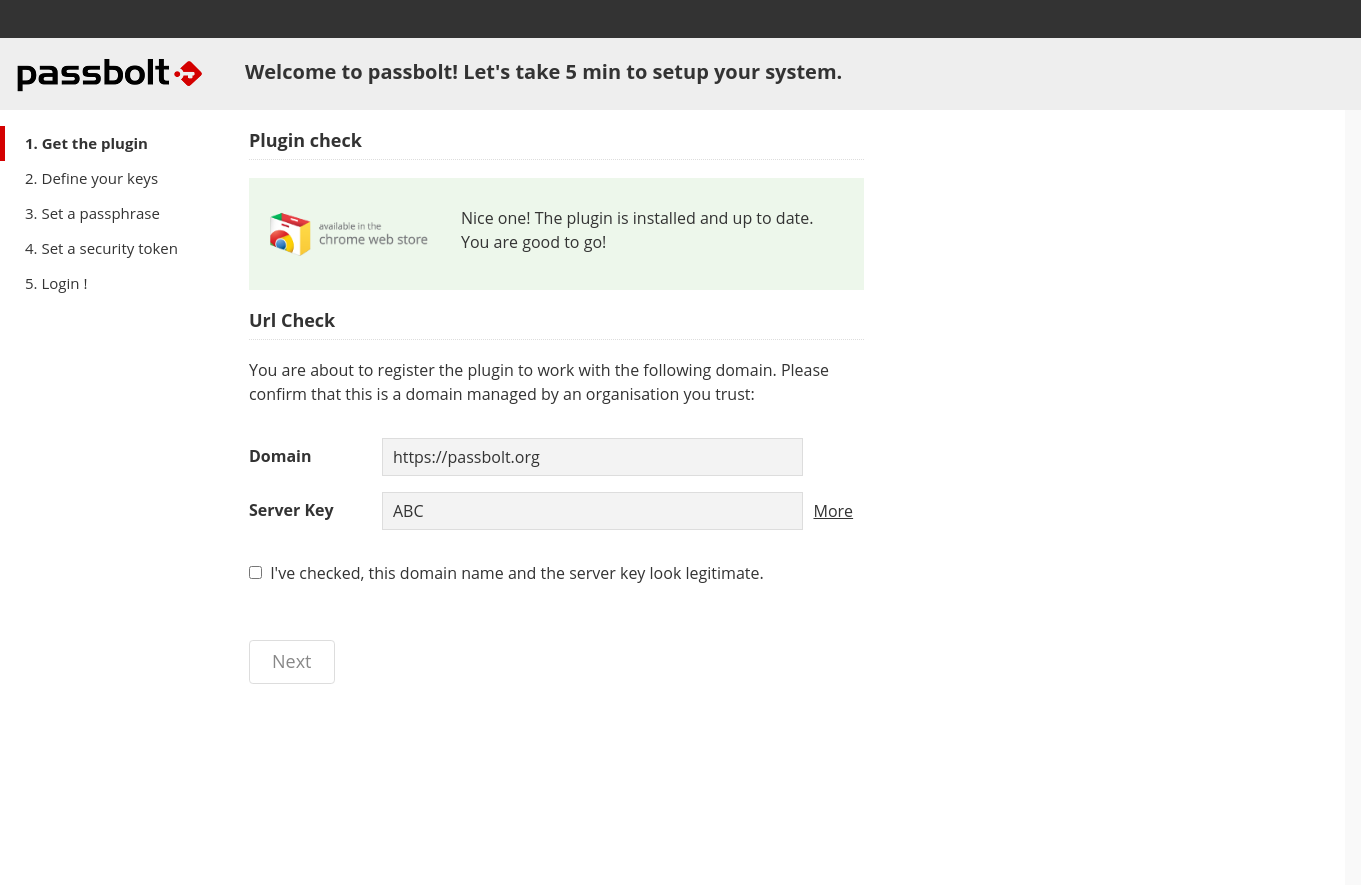
Task: Go to step 2. Define your keys
Action: pos(91,179)
